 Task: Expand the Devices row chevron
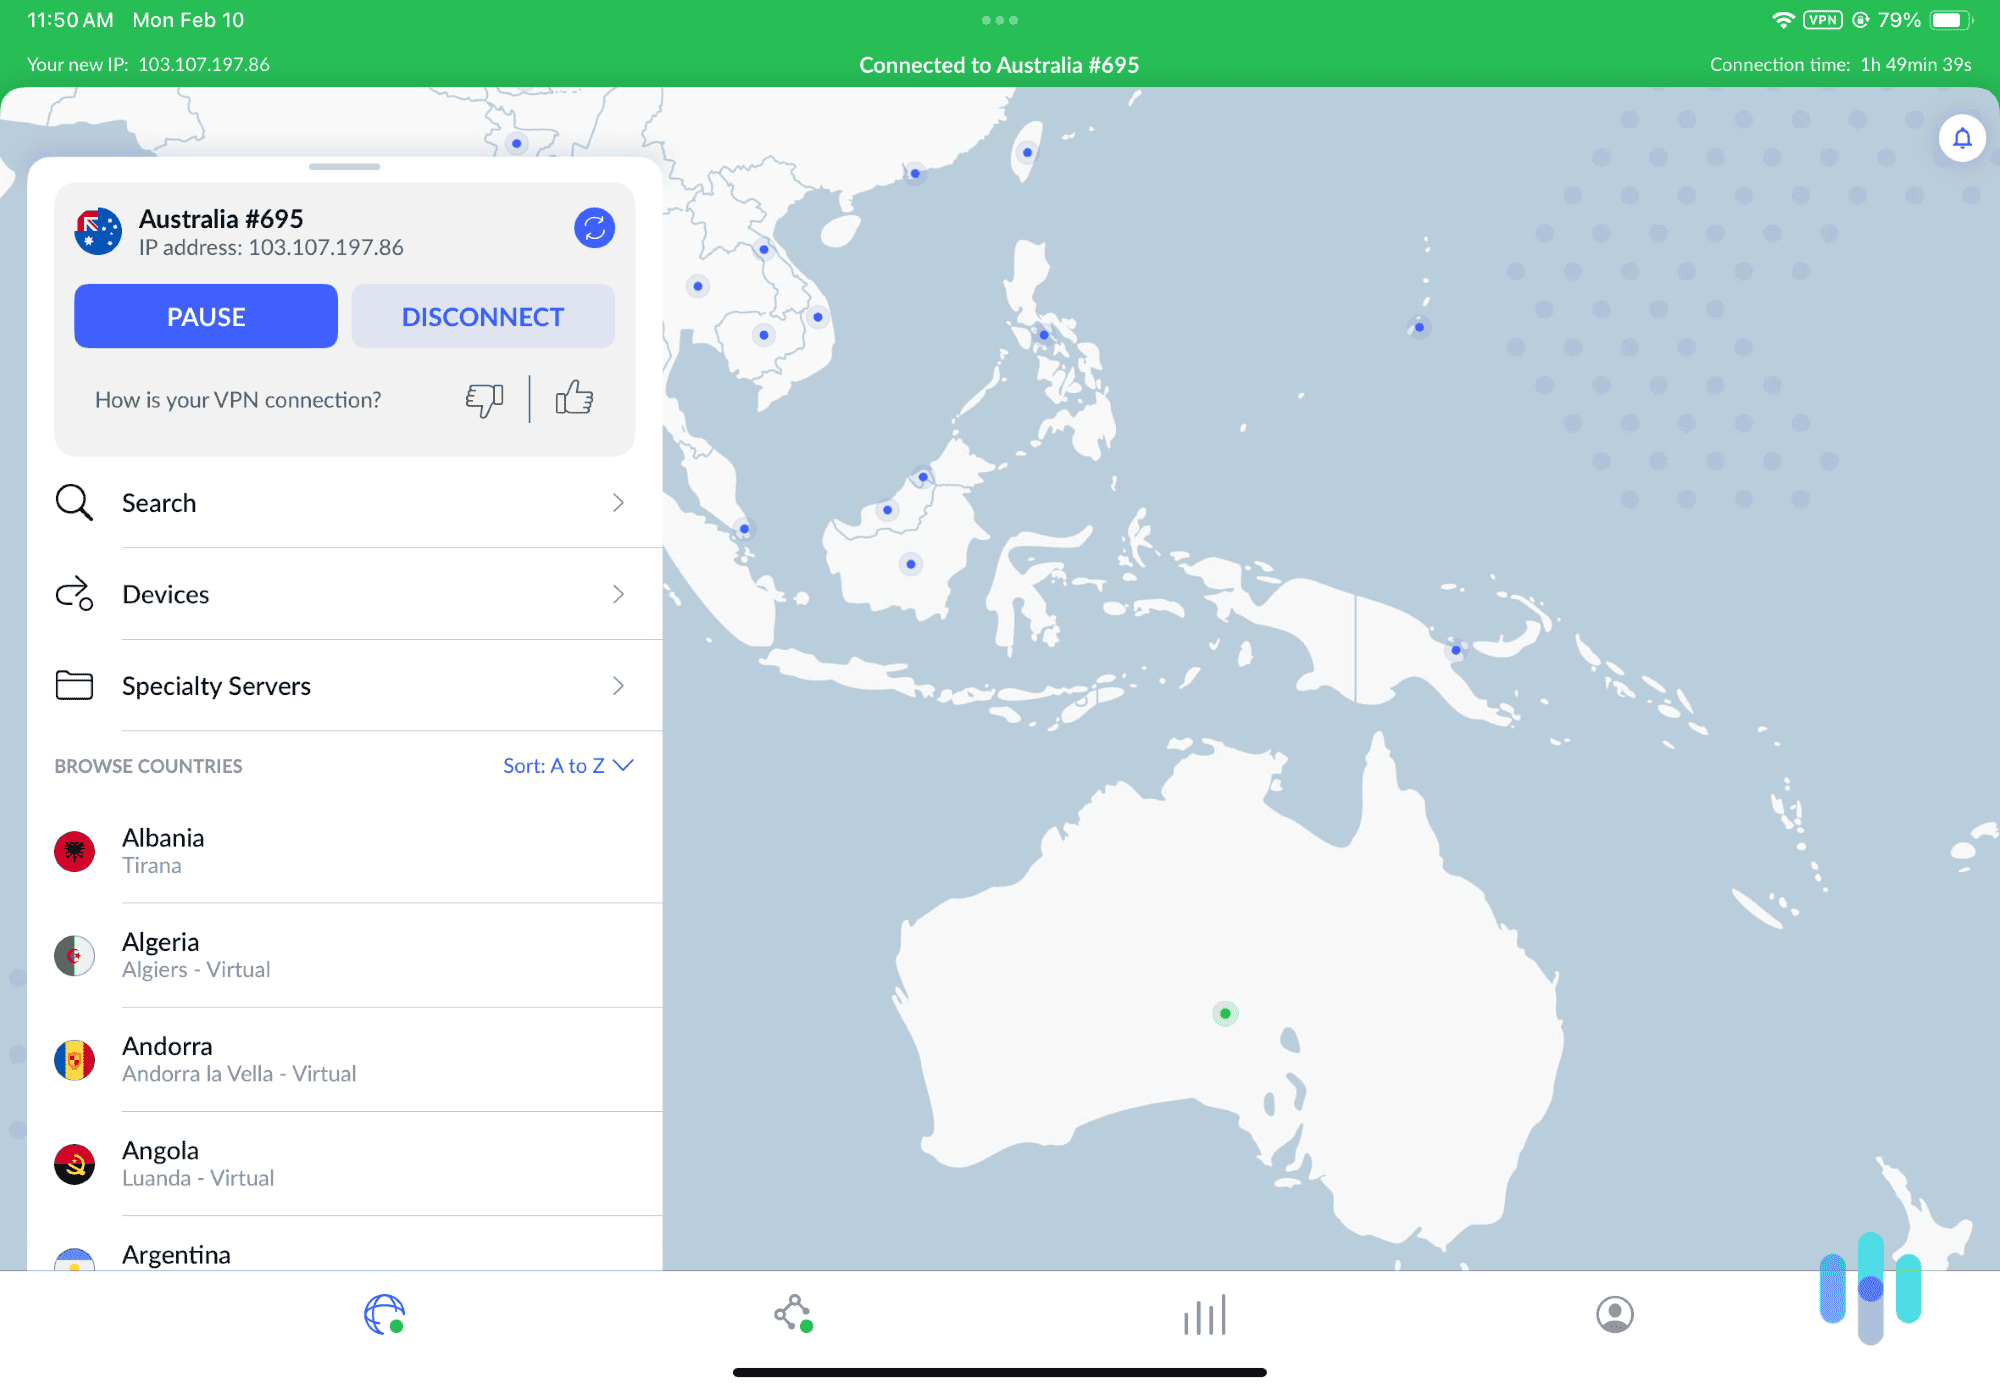[618, 594]
